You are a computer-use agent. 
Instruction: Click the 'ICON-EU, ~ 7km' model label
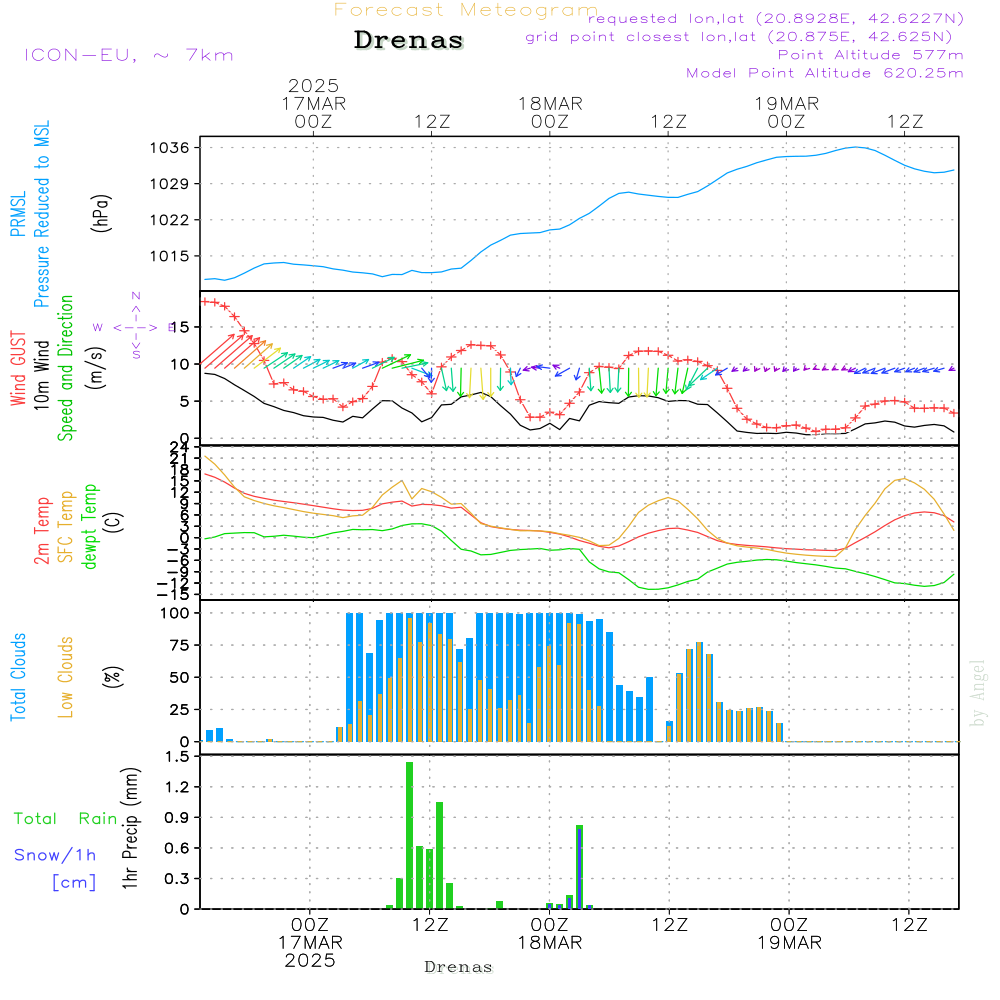tap(129, 55)
